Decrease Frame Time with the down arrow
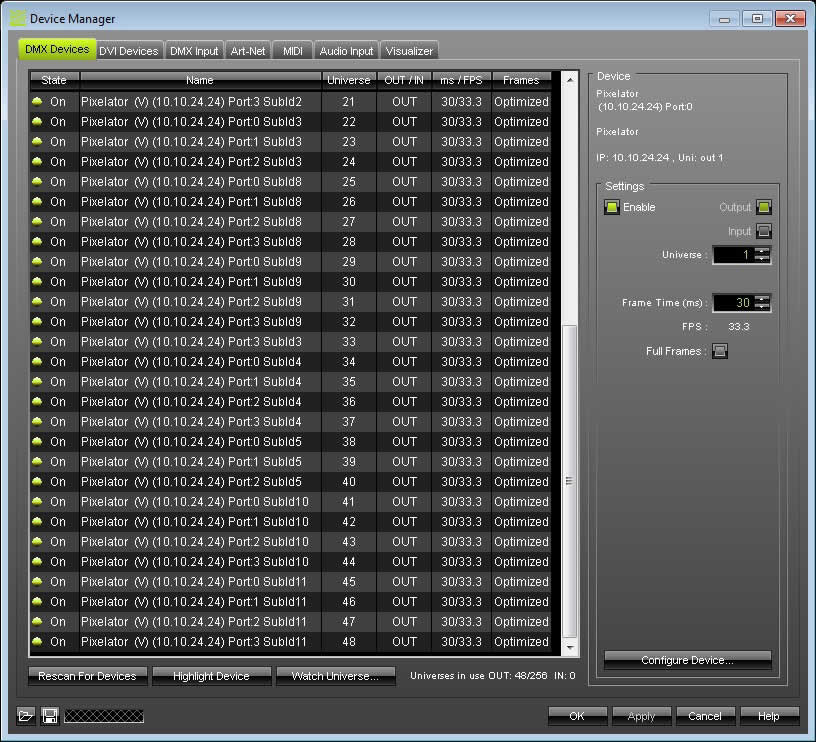 763,308
